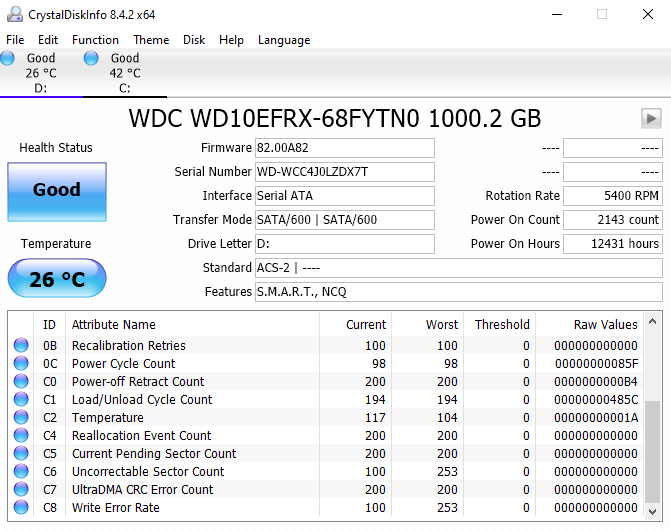Screen dimensions: 671x530
Task: Open the Function menu
Action: coord(95,40)
